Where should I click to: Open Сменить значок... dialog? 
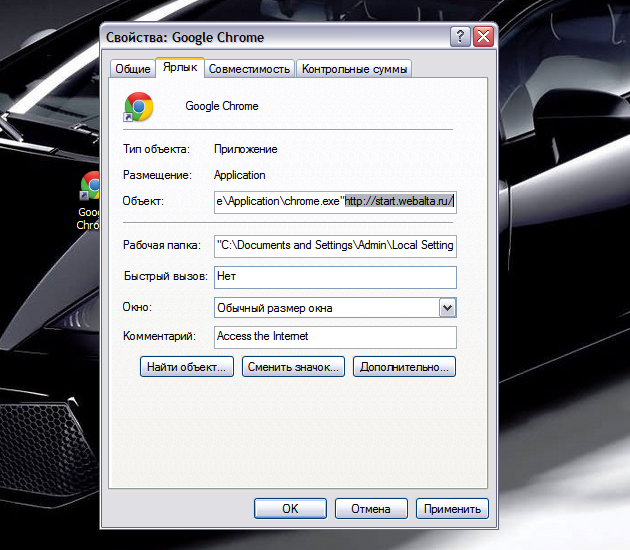[293, 366]
